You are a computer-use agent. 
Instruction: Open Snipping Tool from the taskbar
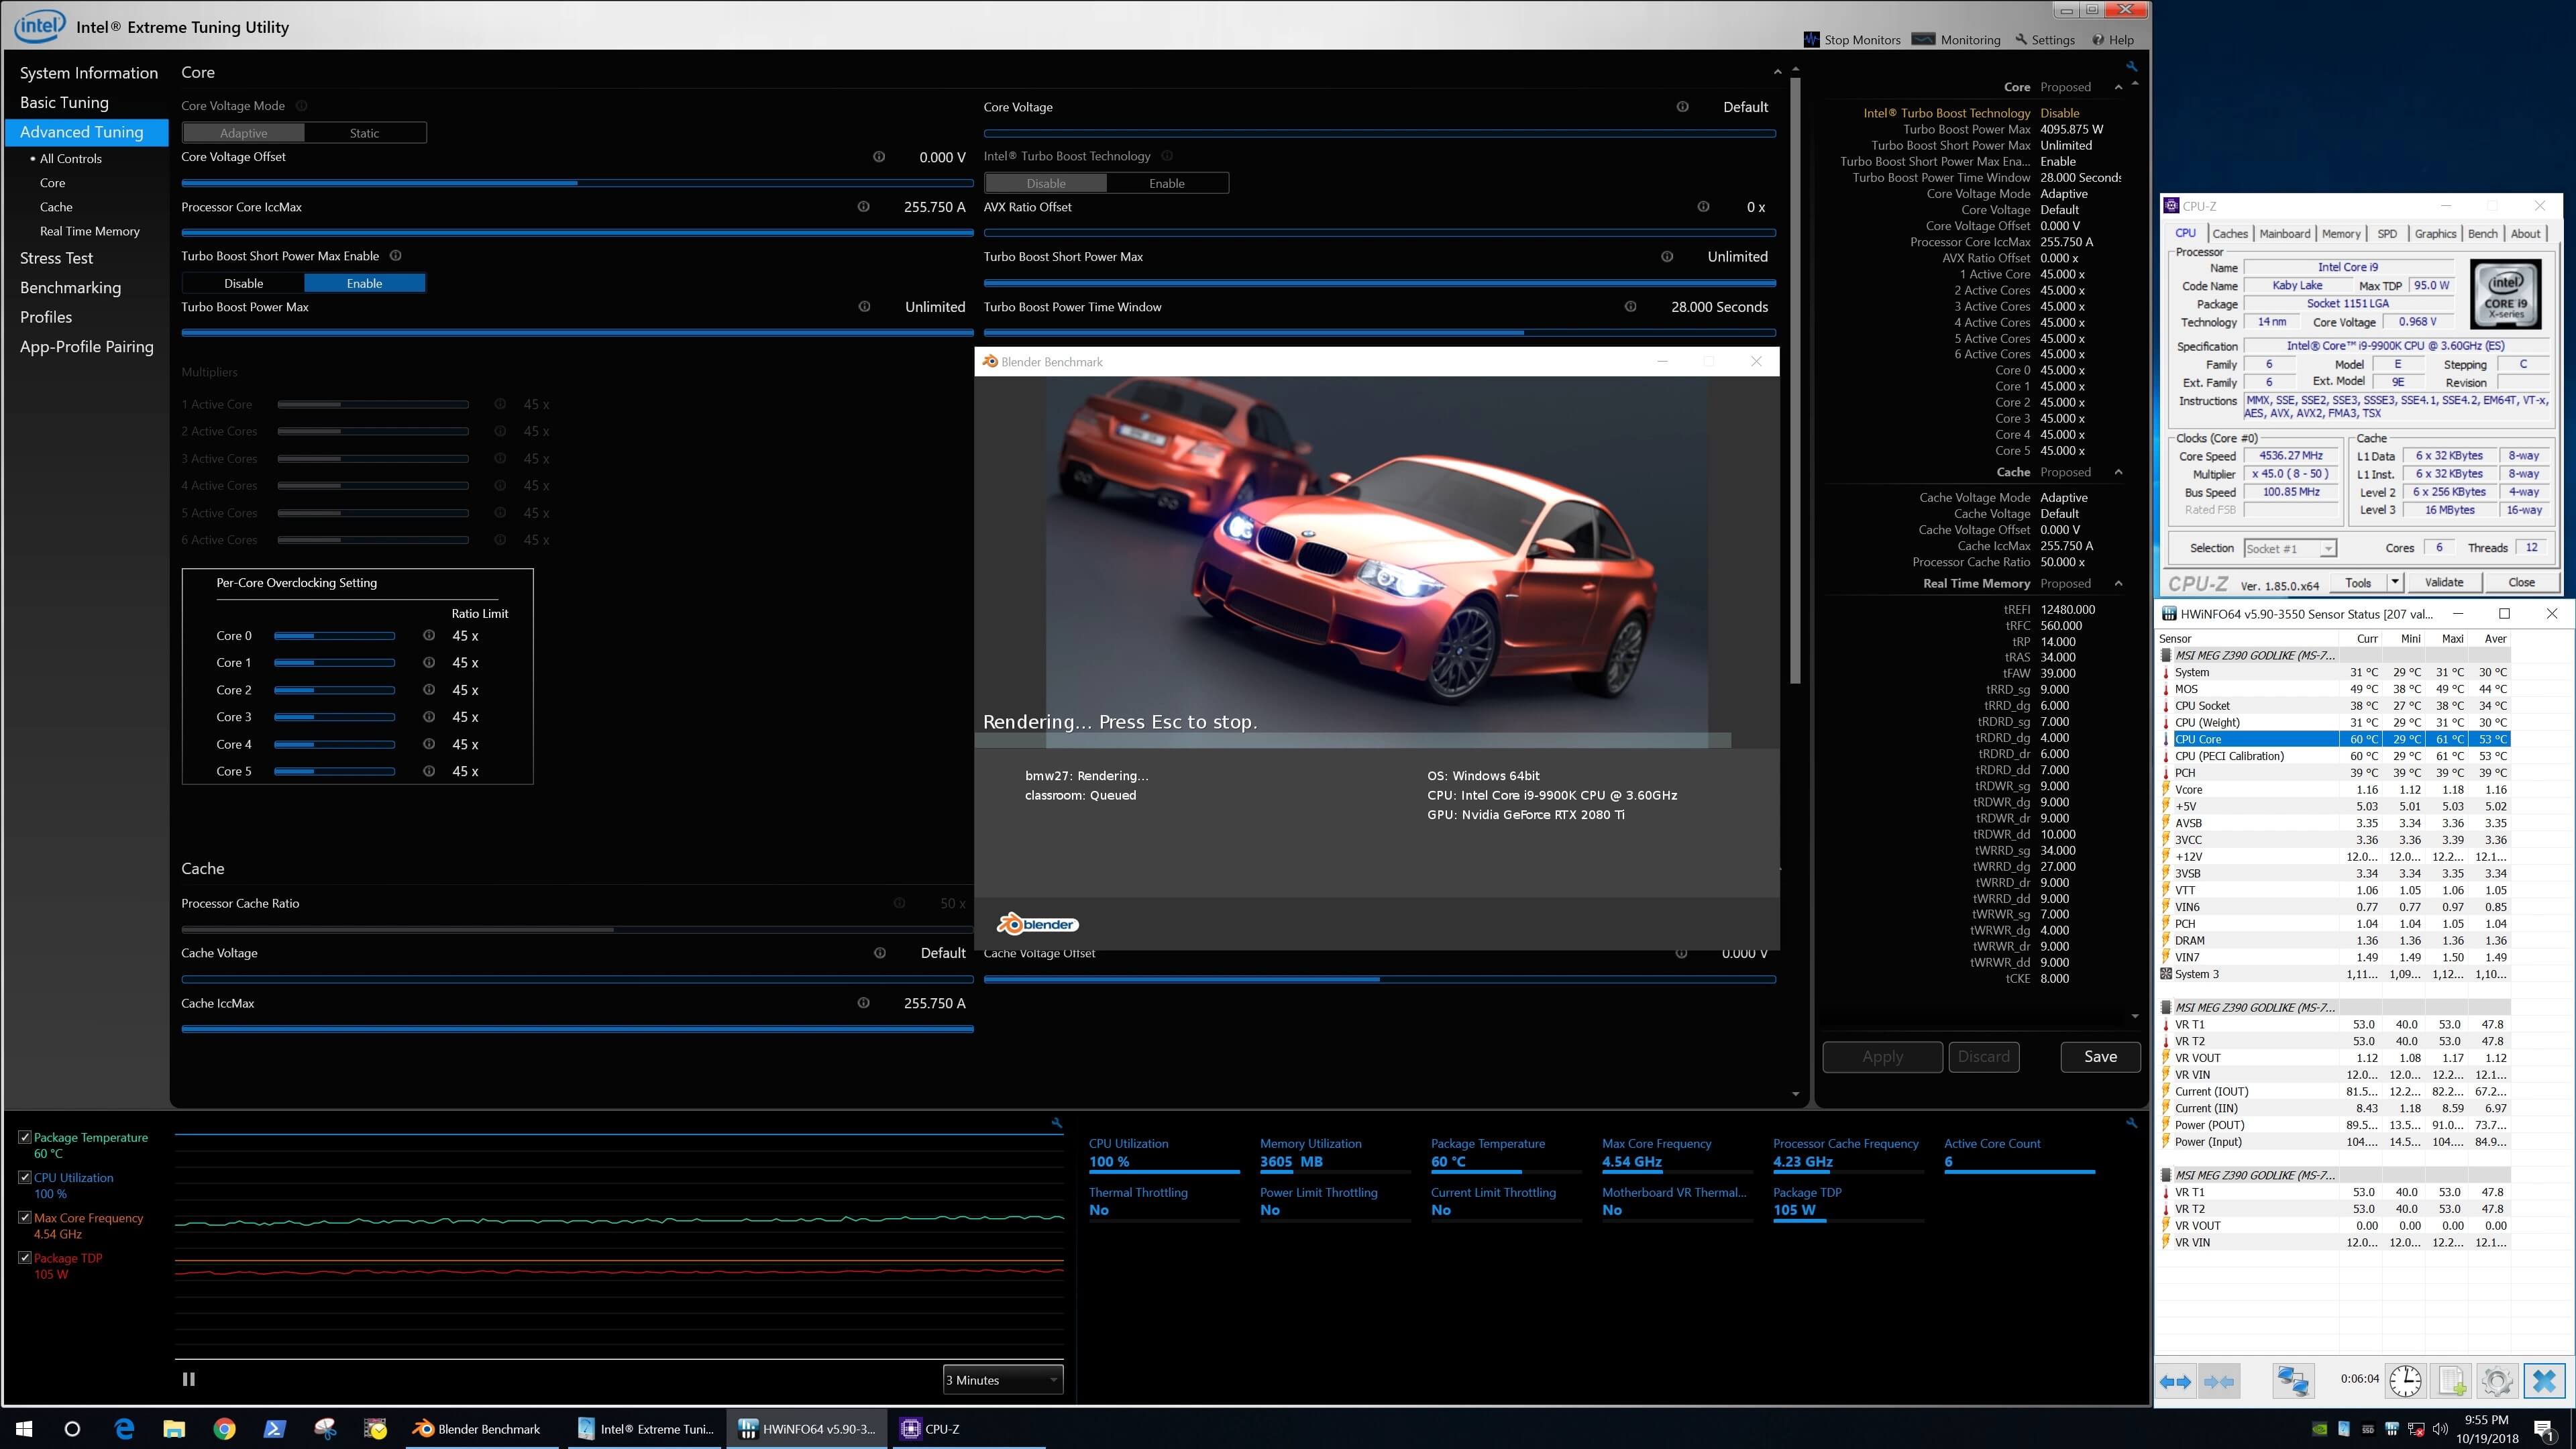click(x=325, y=1429)
